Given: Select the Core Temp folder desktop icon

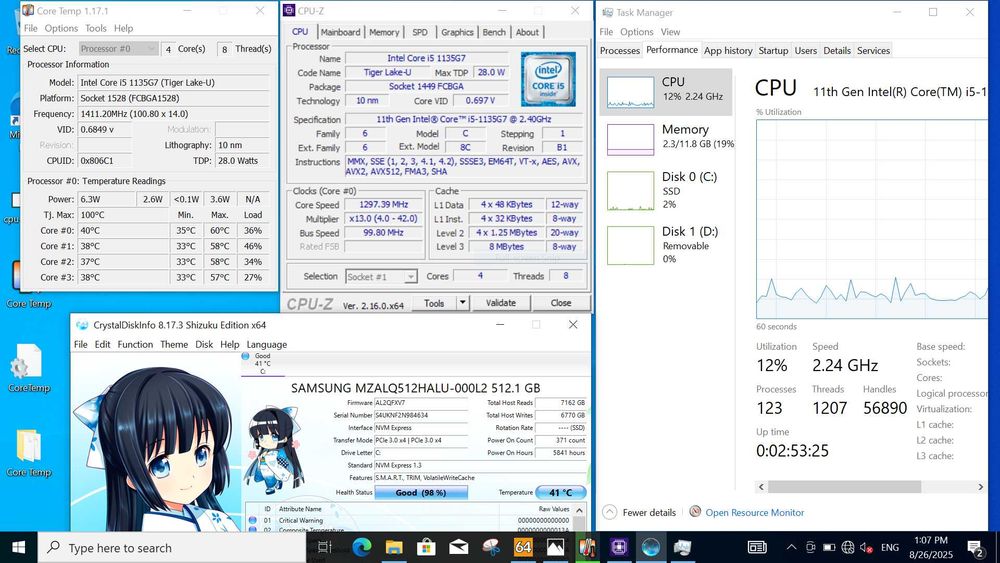Looking at the screenshot, I should (28, 453).
